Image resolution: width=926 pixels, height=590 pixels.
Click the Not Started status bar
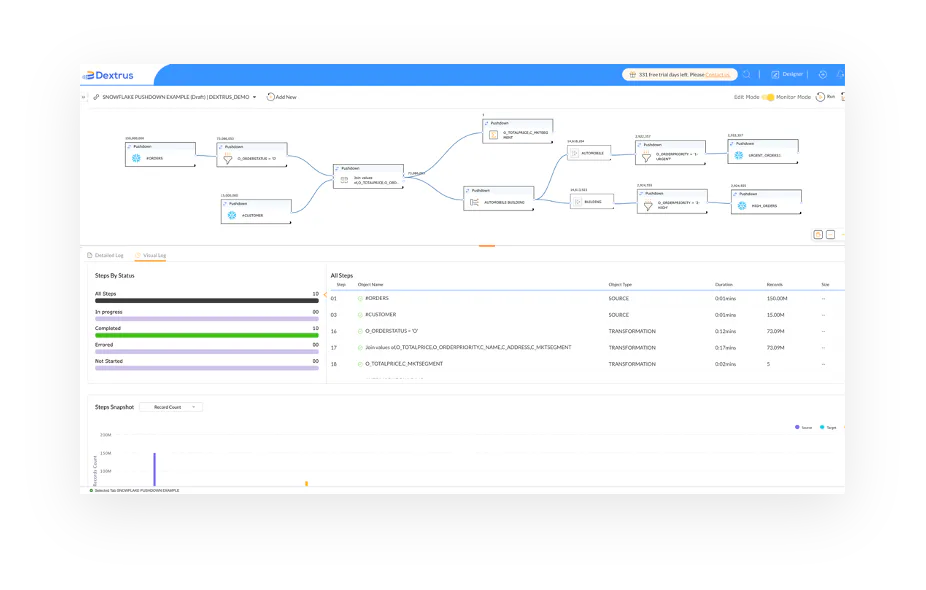[x=207, y=368]
